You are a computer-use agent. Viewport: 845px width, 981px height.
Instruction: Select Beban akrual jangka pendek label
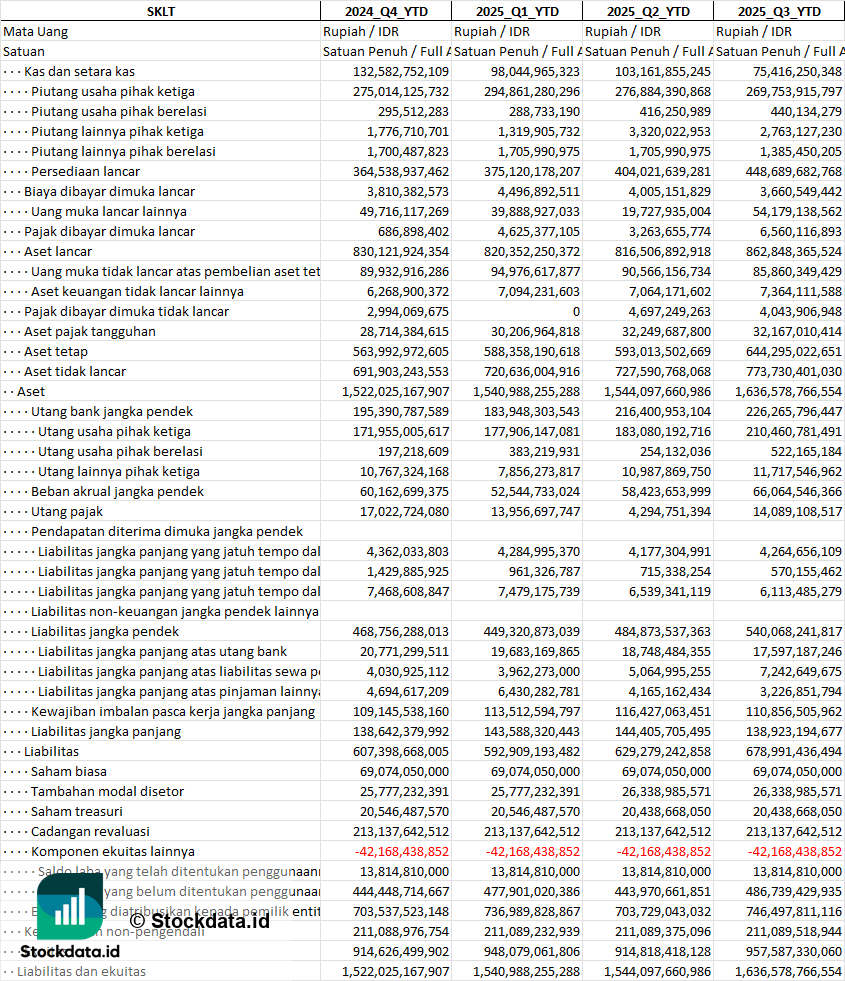pyautogui.click(x=117, y=492)
